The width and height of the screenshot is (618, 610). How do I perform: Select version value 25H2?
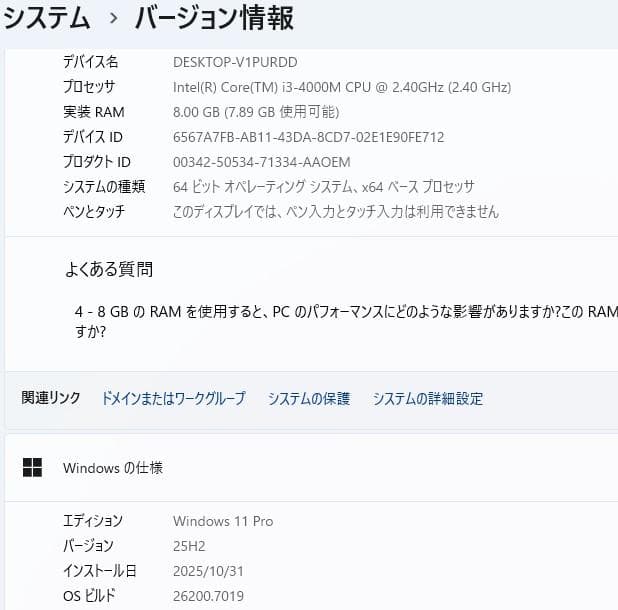(x=189, y=546)
